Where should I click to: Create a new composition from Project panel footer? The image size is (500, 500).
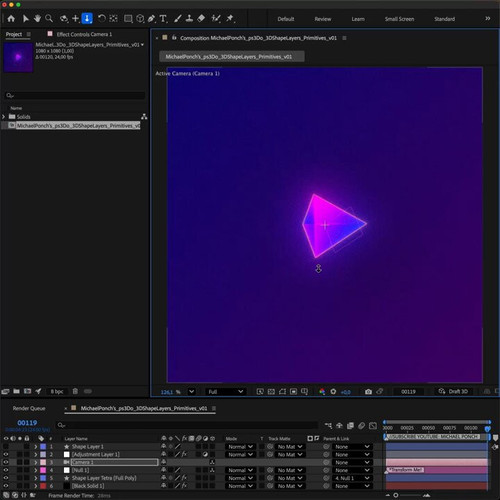tap(28, 391)
